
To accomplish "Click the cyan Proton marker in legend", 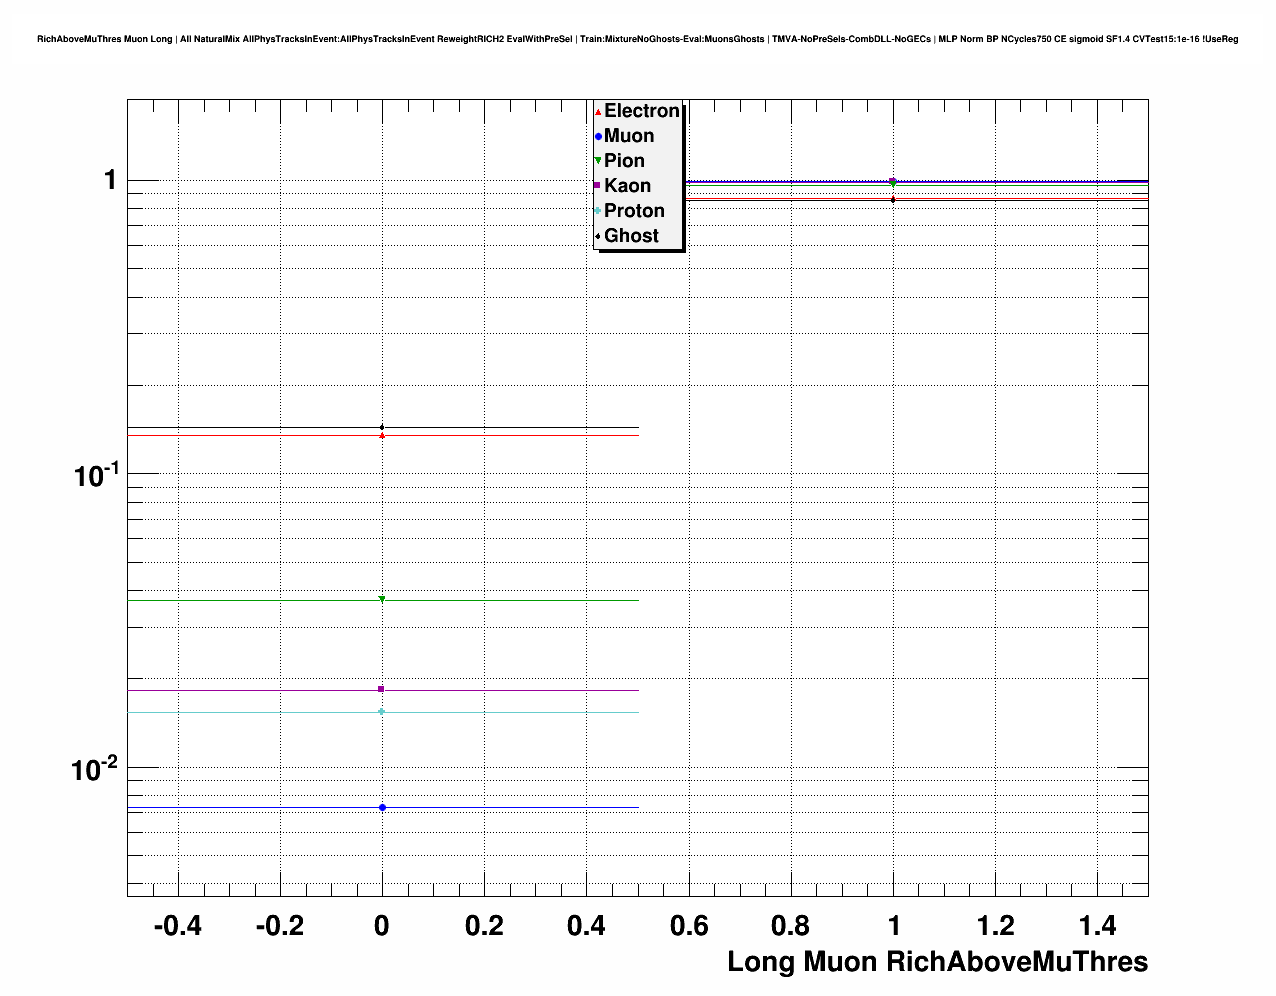I will click(598, 211).
